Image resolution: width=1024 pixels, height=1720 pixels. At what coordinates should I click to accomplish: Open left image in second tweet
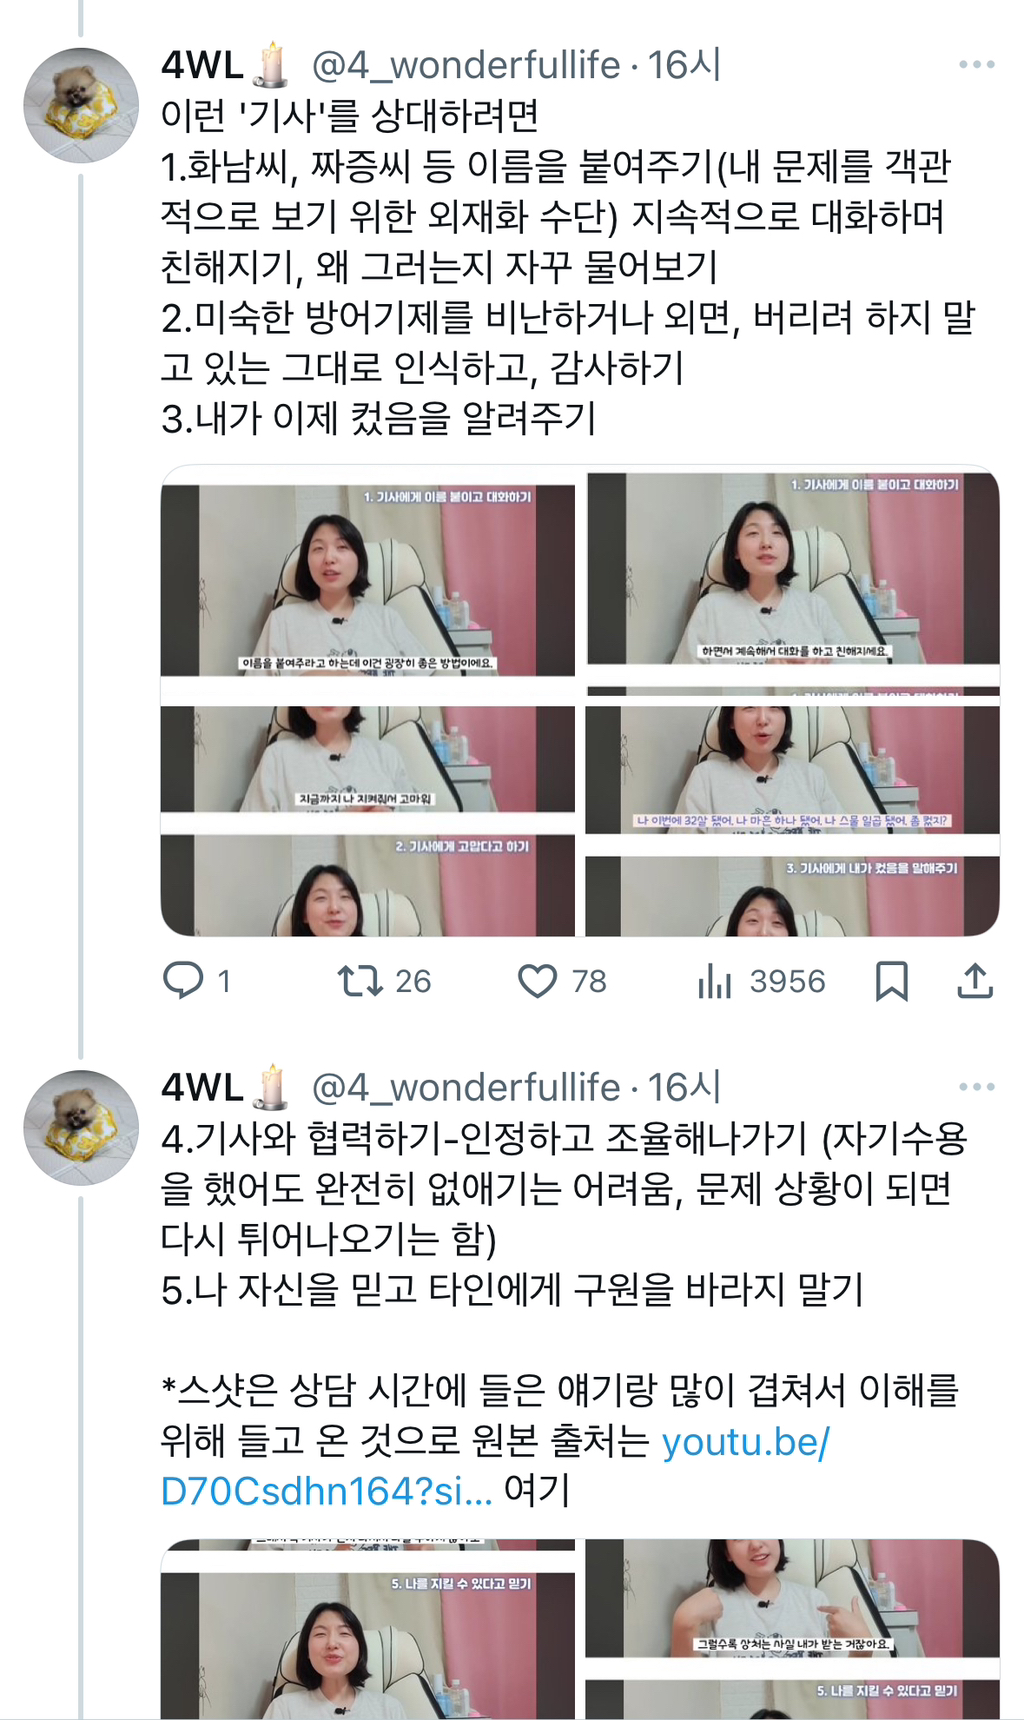pos(367,1629)
